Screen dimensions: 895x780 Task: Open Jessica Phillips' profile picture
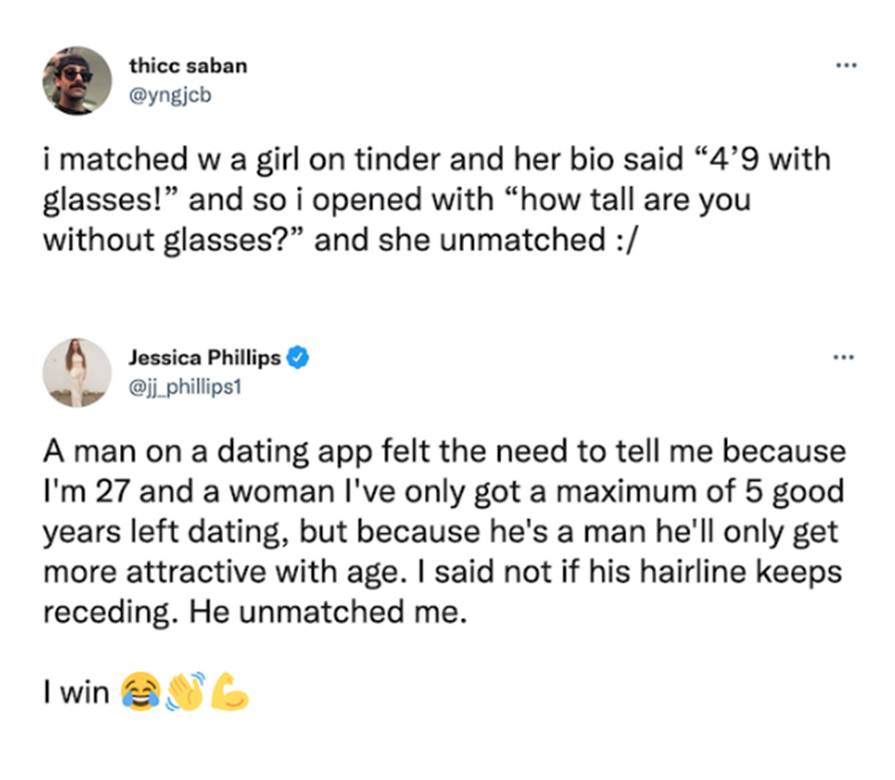(x=77, y=372)
